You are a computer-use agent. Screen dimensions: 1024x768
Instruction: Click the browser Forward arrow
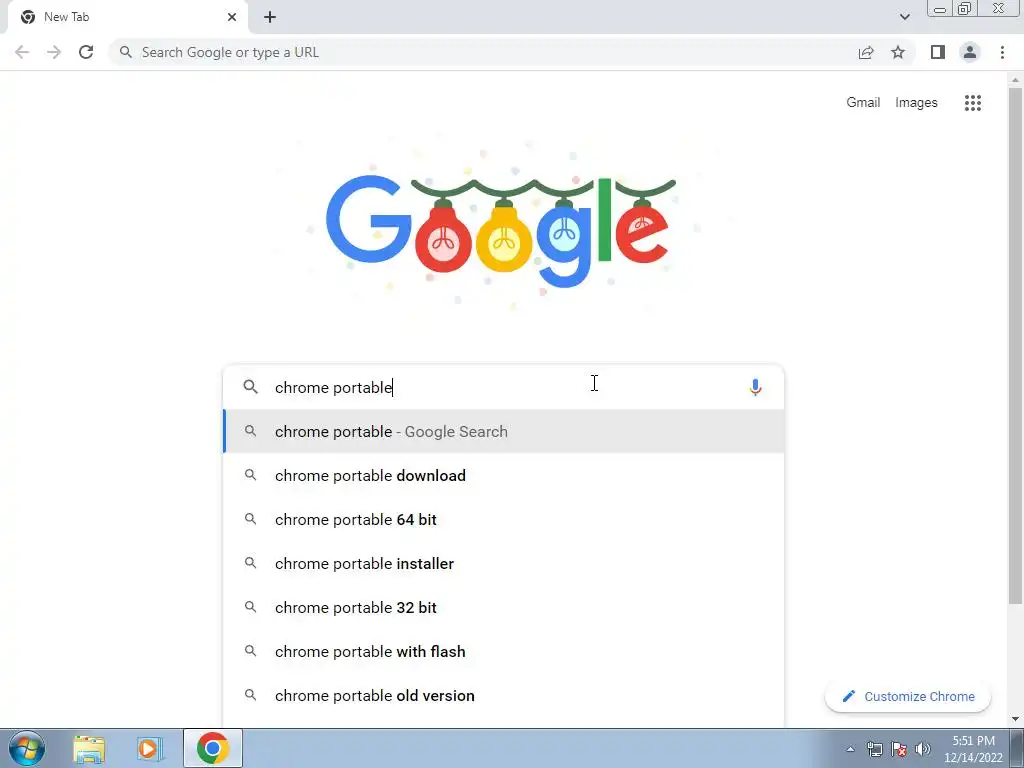[x=54, y=52]
